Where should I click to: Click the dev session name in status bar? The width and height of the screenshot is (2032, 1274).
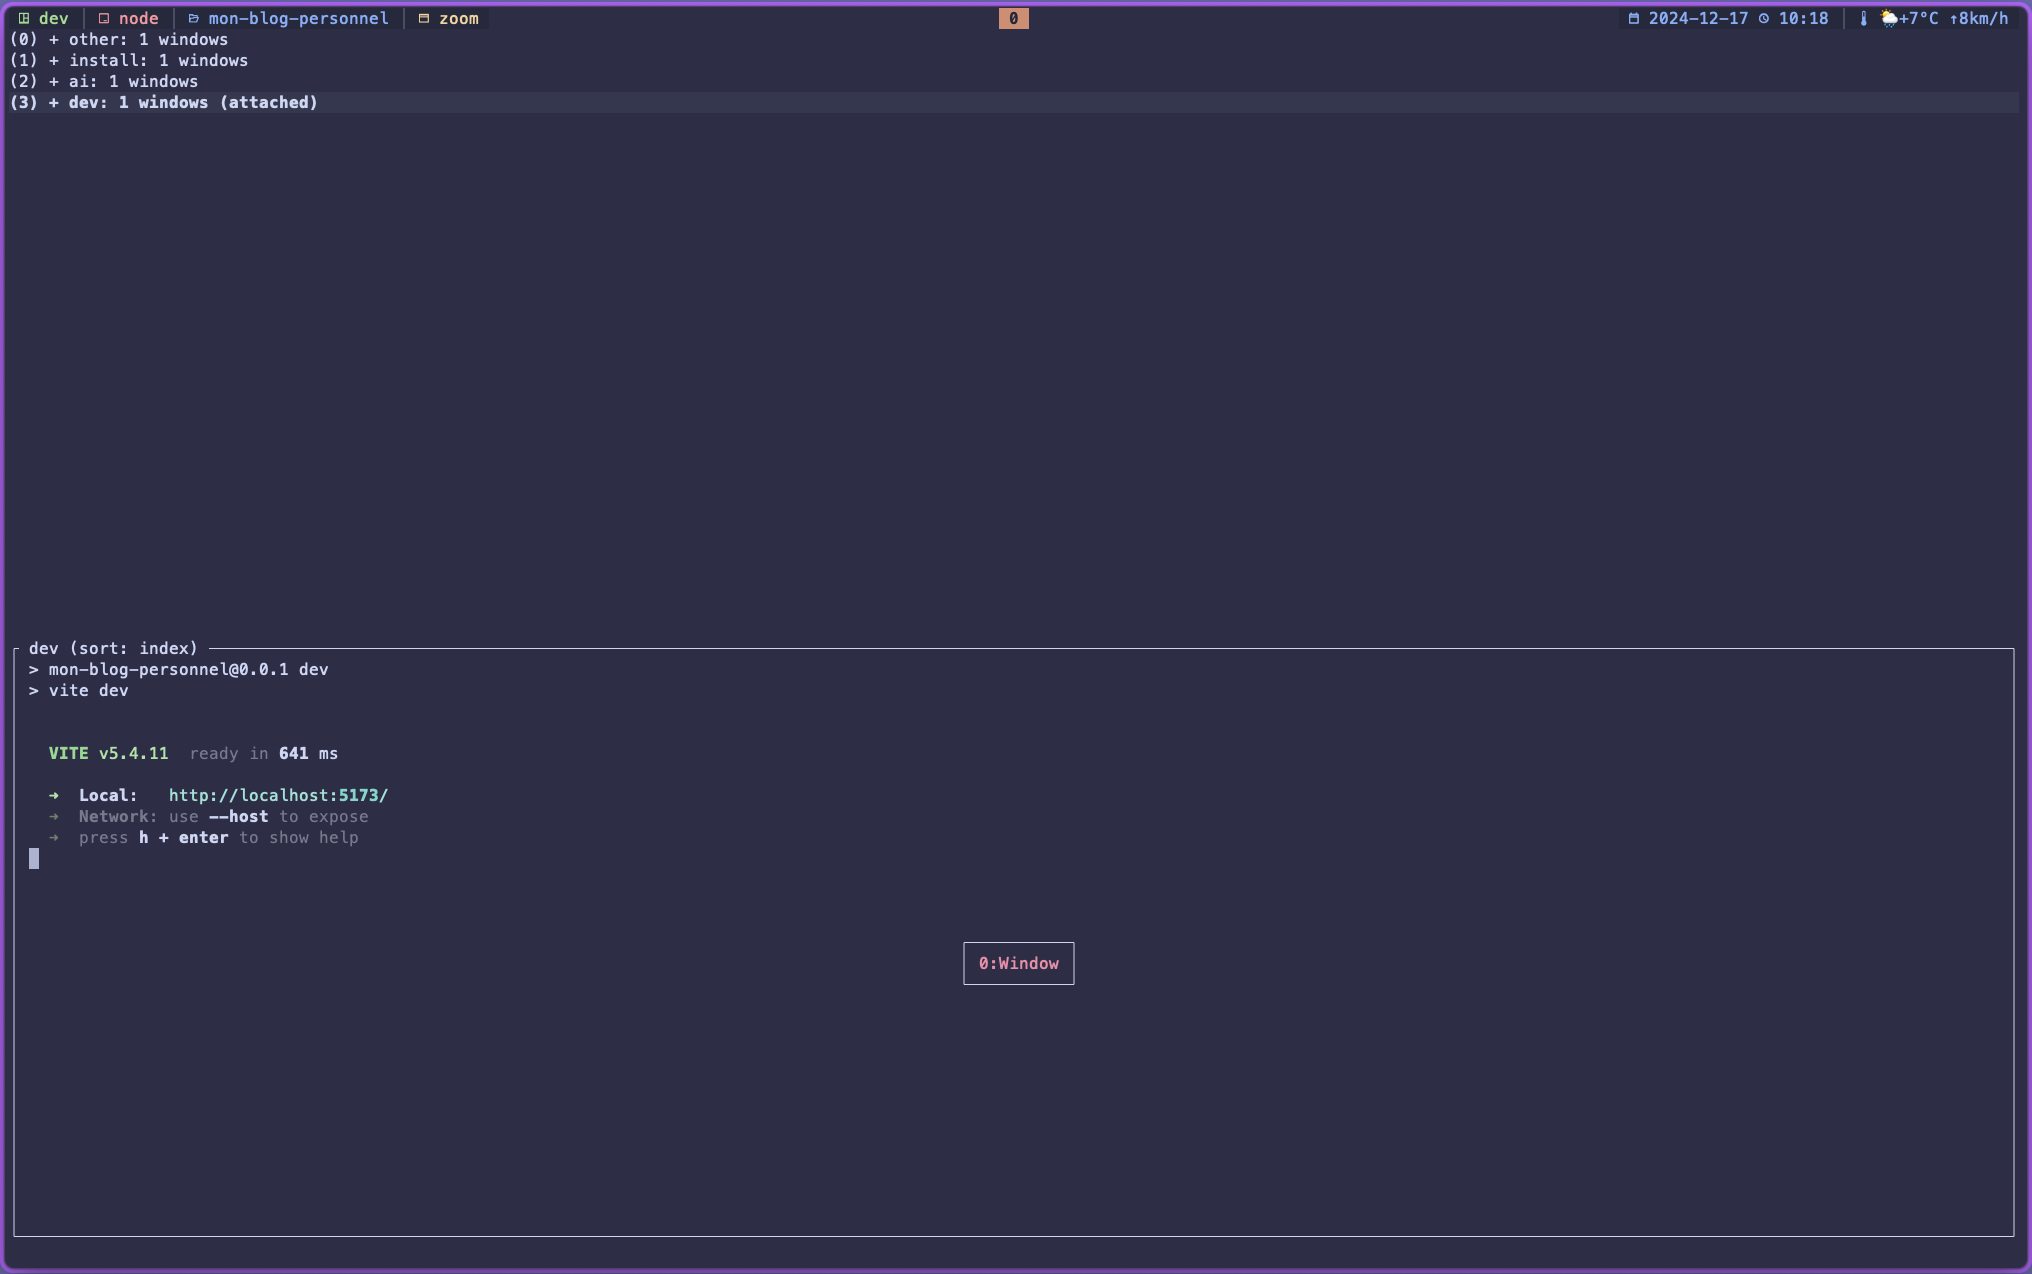coord(54,18)
